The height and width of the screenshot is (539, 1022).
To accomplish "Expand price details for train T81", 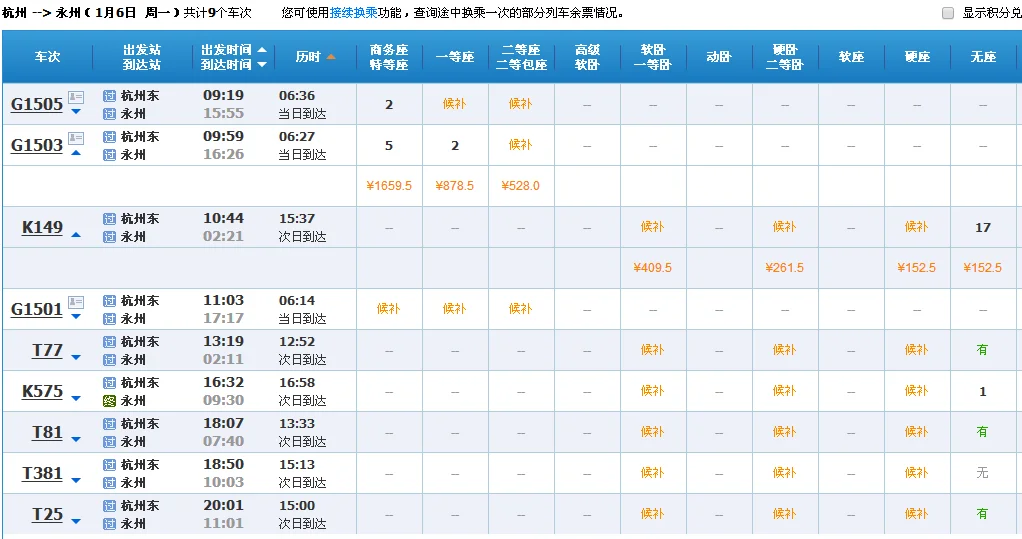I will click(76, 439).
